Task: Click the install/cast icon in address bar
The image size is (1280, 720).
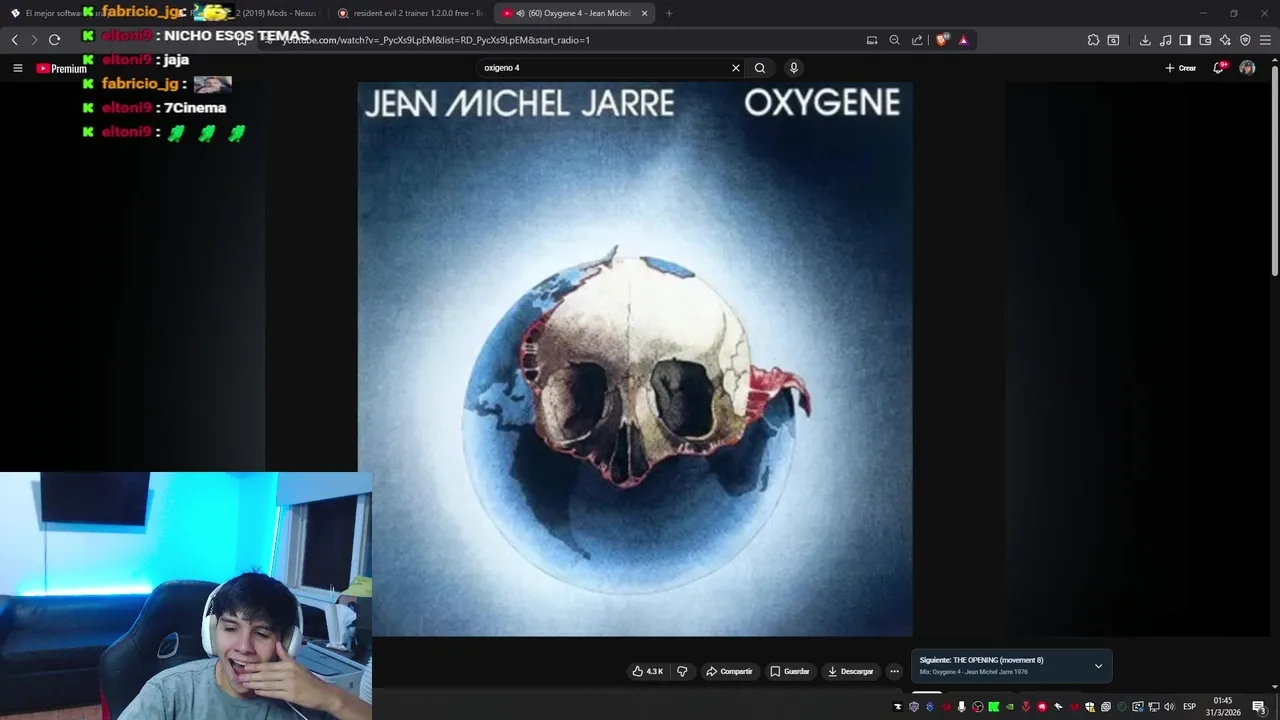Action: pyautogui.click(x=872, y=40)
